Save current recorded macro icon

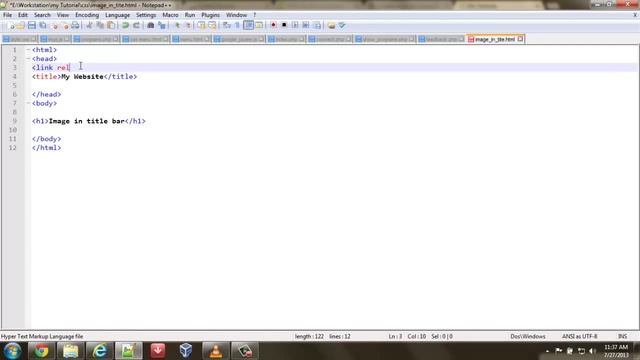pyautogui.click(x=317, y=25)
